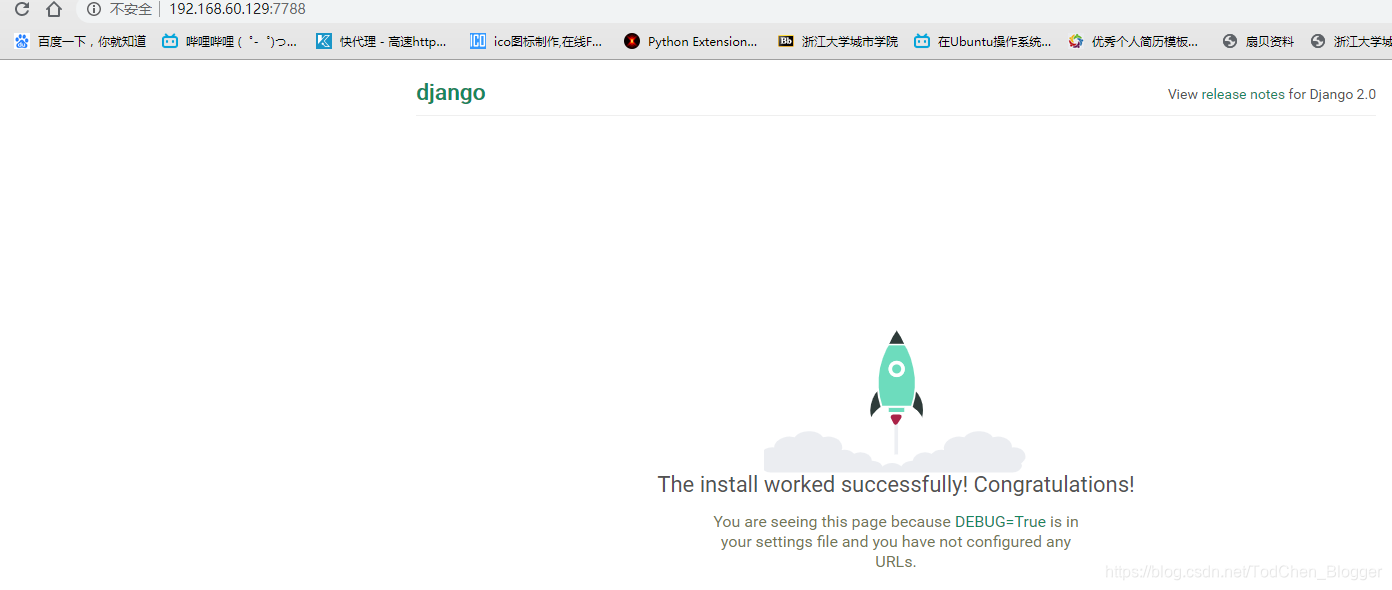Select the address bar URL 192.168.60.129:7788
Image resolution: width=1392 pixels, height=590 pixels.
237,9
